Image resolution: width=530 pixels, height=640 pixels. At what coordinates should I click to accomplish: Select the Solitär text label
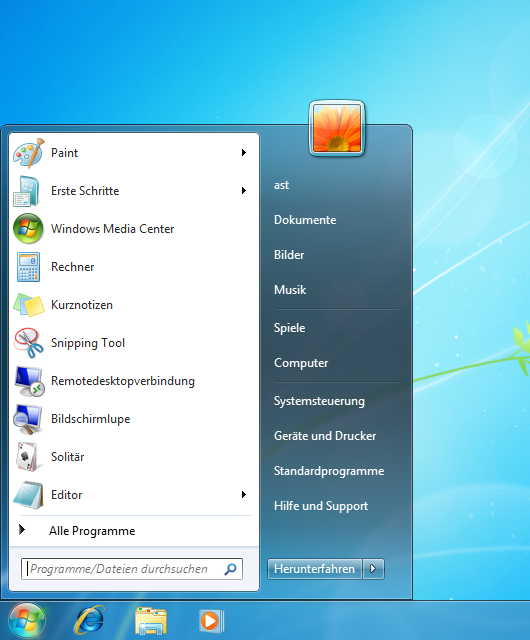point(67,457)
